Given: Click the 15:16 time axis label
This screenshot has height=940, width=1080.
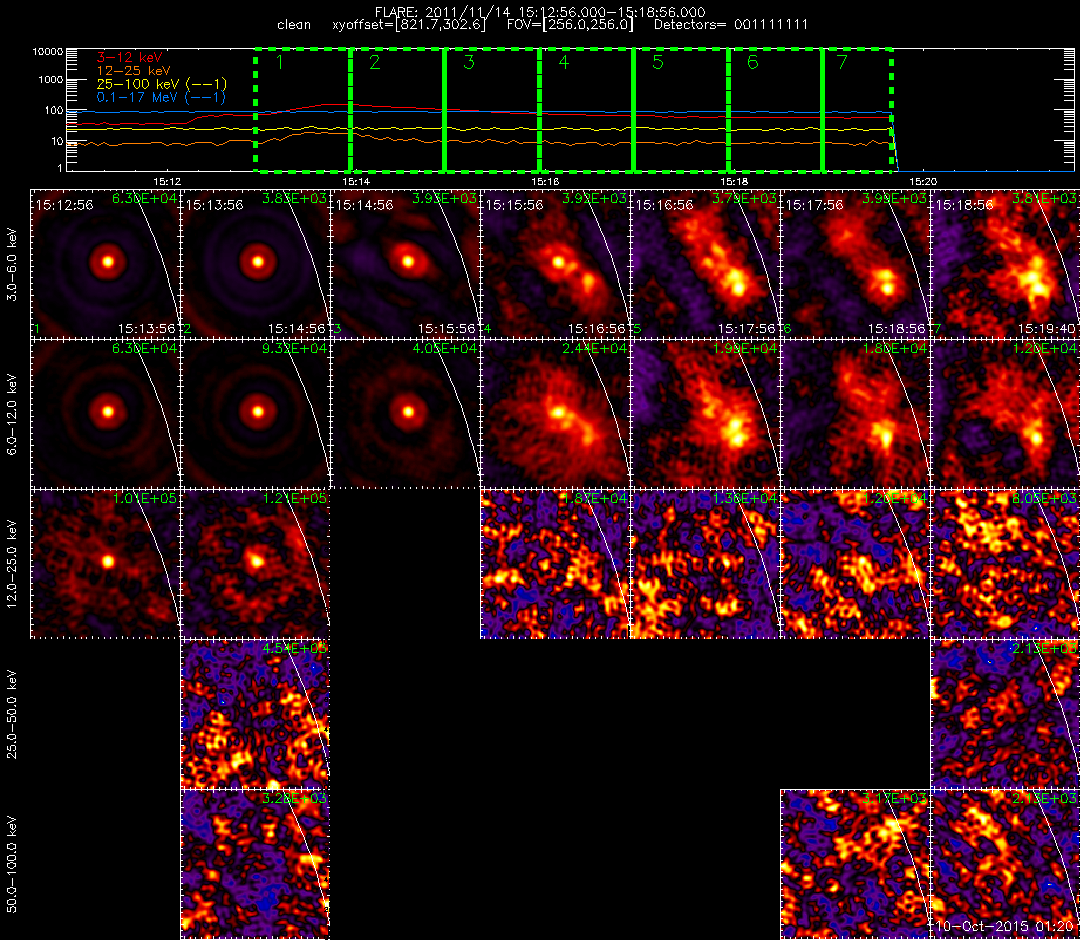Looking at the screenshot, I should point(545,181).
